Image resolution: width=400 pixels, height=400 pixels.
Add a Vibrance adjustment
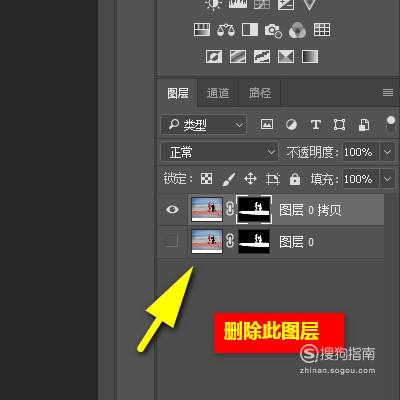click(x=309, y=5)
